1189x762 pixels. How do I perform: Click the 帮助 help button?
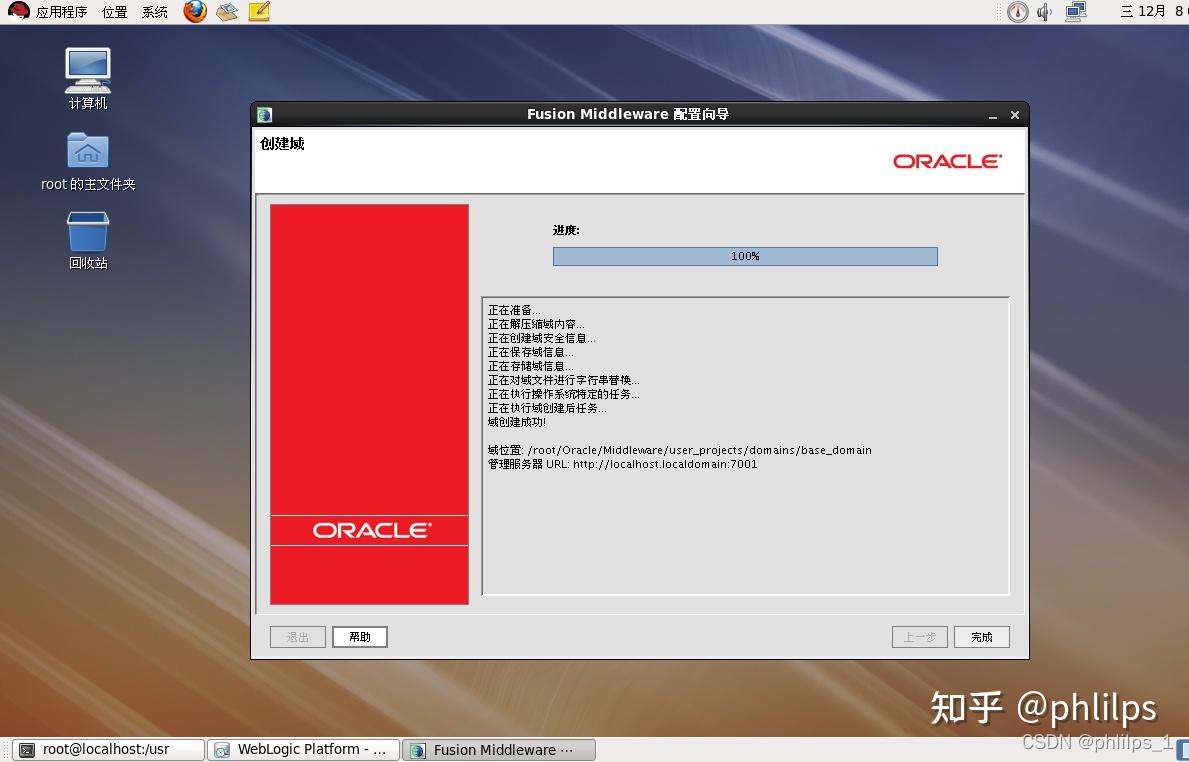360,637
